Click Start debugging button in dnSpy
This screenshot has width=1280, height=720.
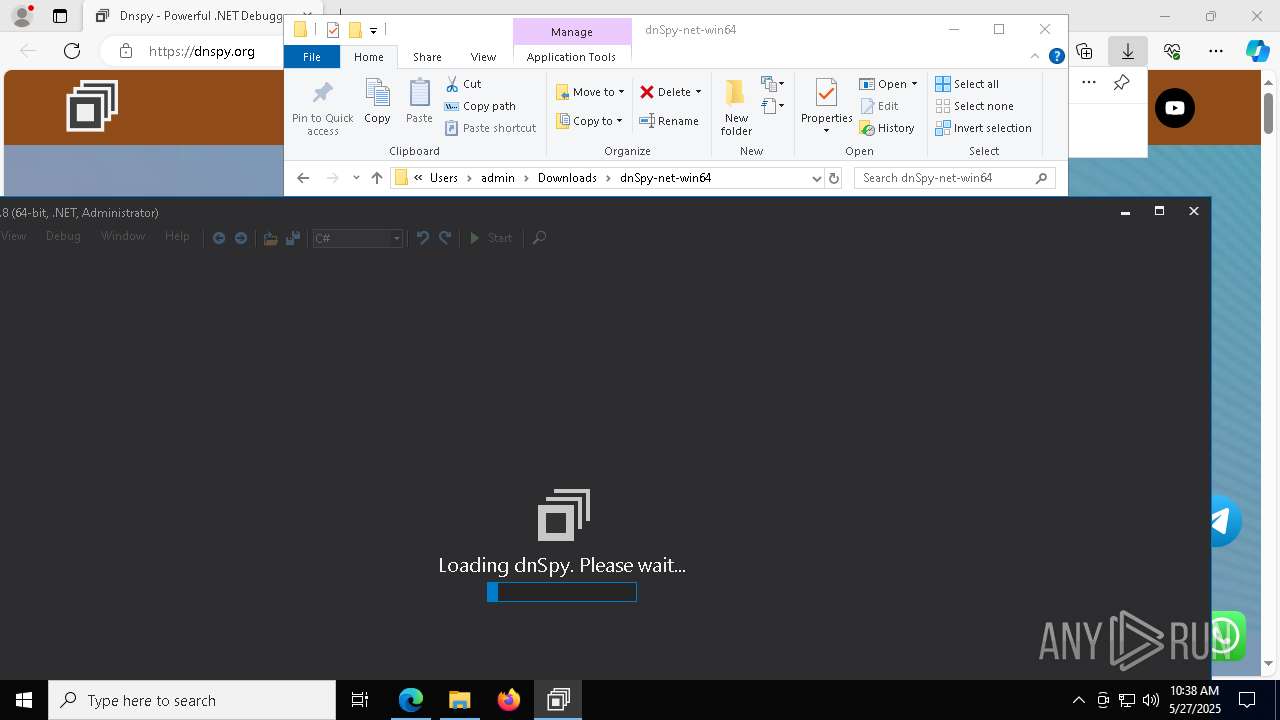[x=491, y=238]
